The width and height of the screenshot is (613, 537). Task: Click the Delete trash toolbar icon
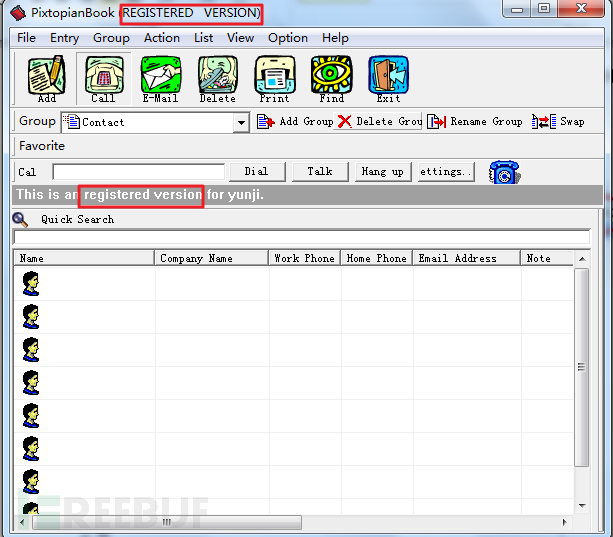[217, 79]
